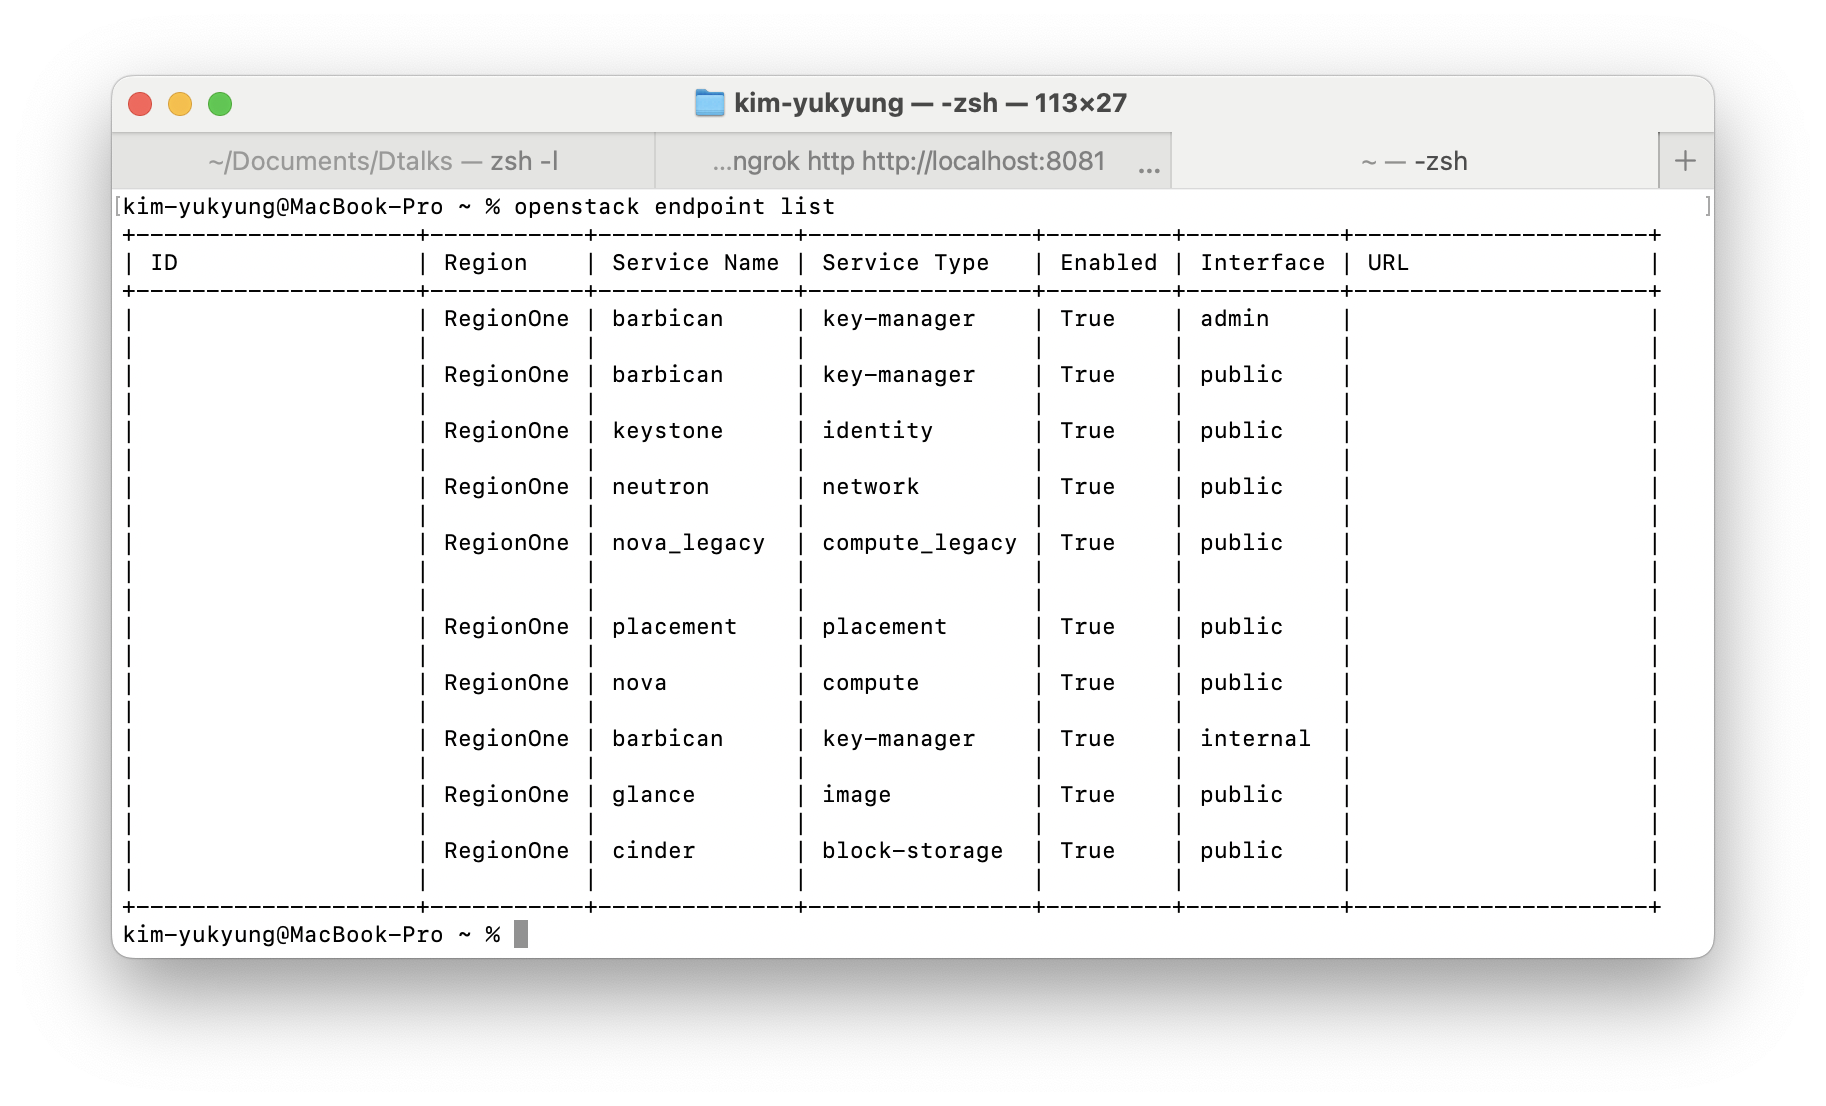Click 'placement' in Service Name column
Viewport: 1826px width, 1106px height.
point(674,627)
